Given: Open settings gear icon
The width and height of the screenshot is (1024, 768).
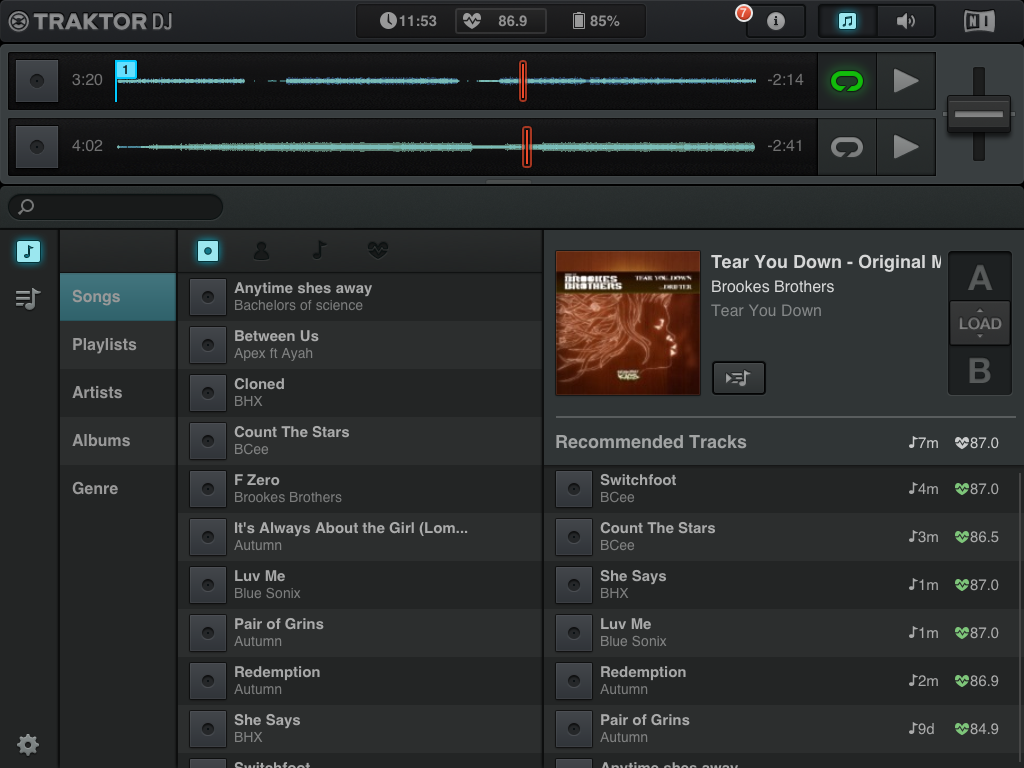Looking at the screenshot, I should click(x=28, y=744).
